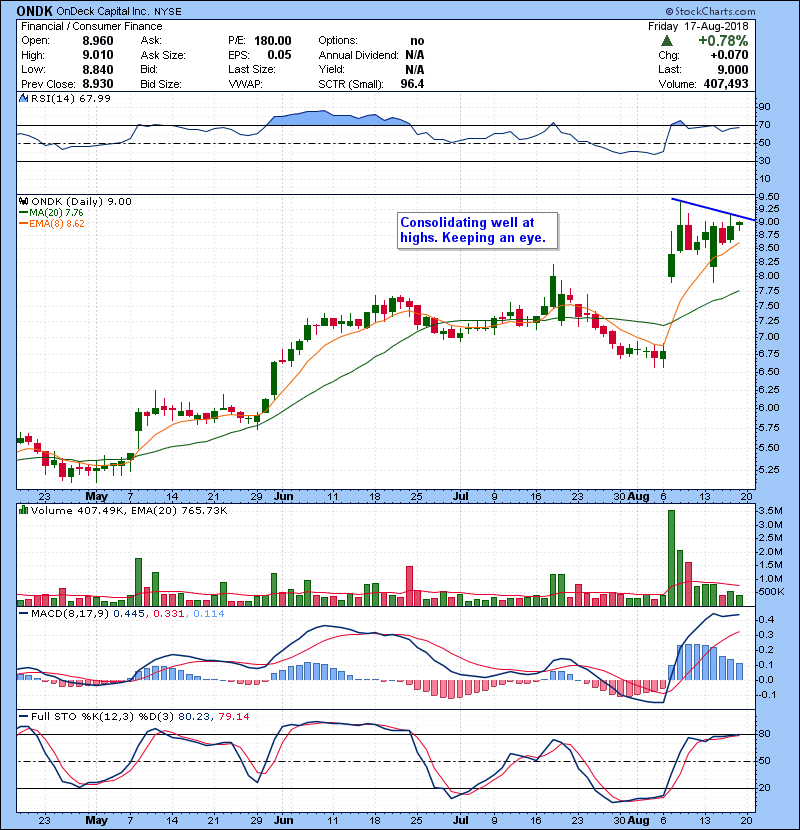800x830 pixels.
Task: Click the MACD(8,17,9) indicator label
Action: point(70,614)
